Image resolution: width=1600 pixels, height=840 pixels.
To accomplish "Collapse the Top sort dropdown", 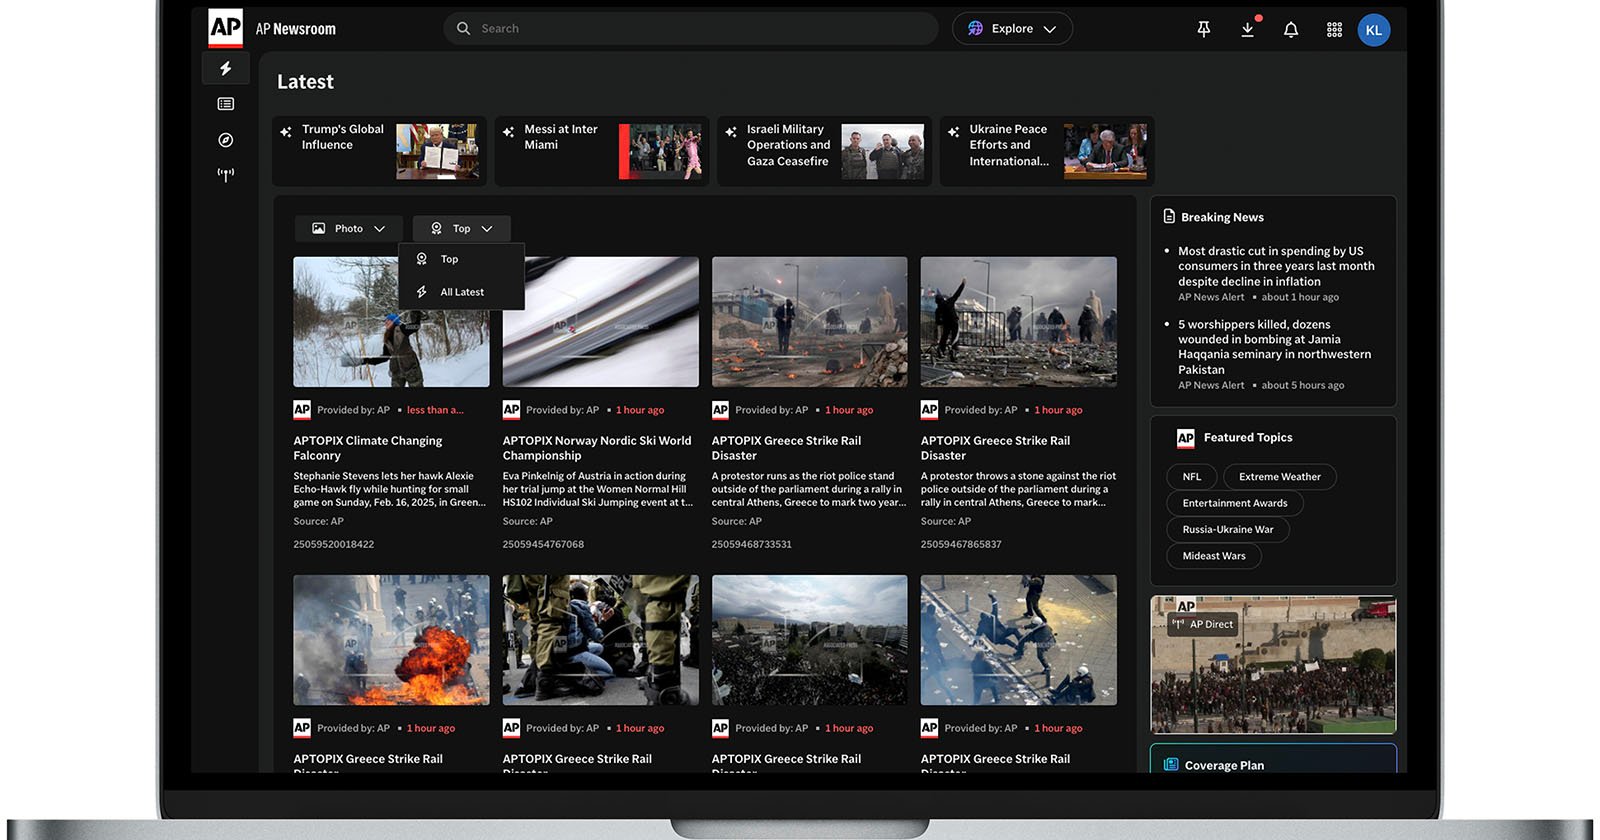I will pyautogui.click(x=462, y=229).
